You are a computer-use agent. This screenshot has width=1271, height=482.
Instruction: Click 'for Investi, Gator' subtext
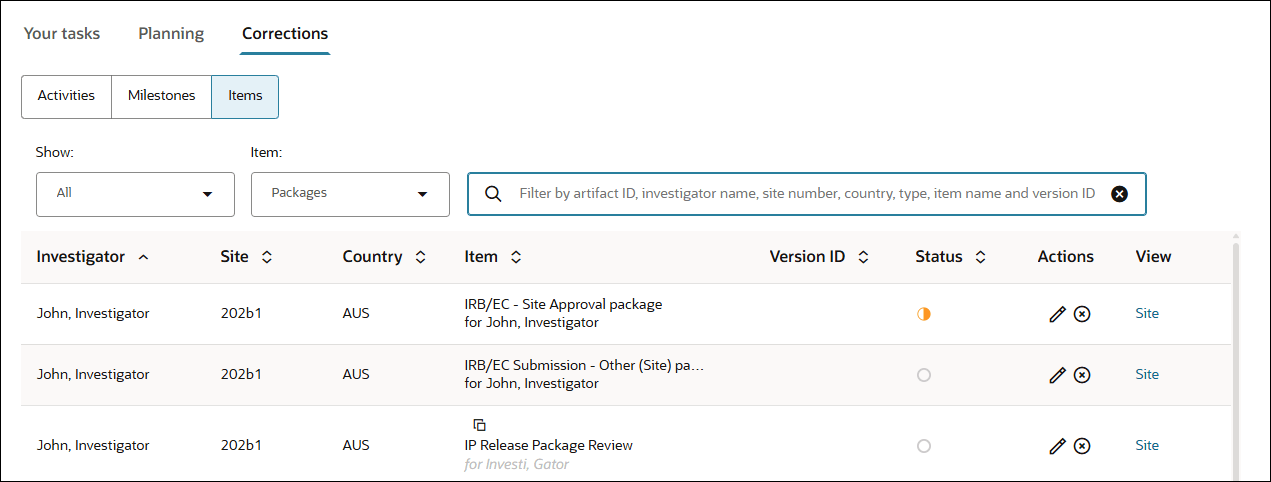517,465
